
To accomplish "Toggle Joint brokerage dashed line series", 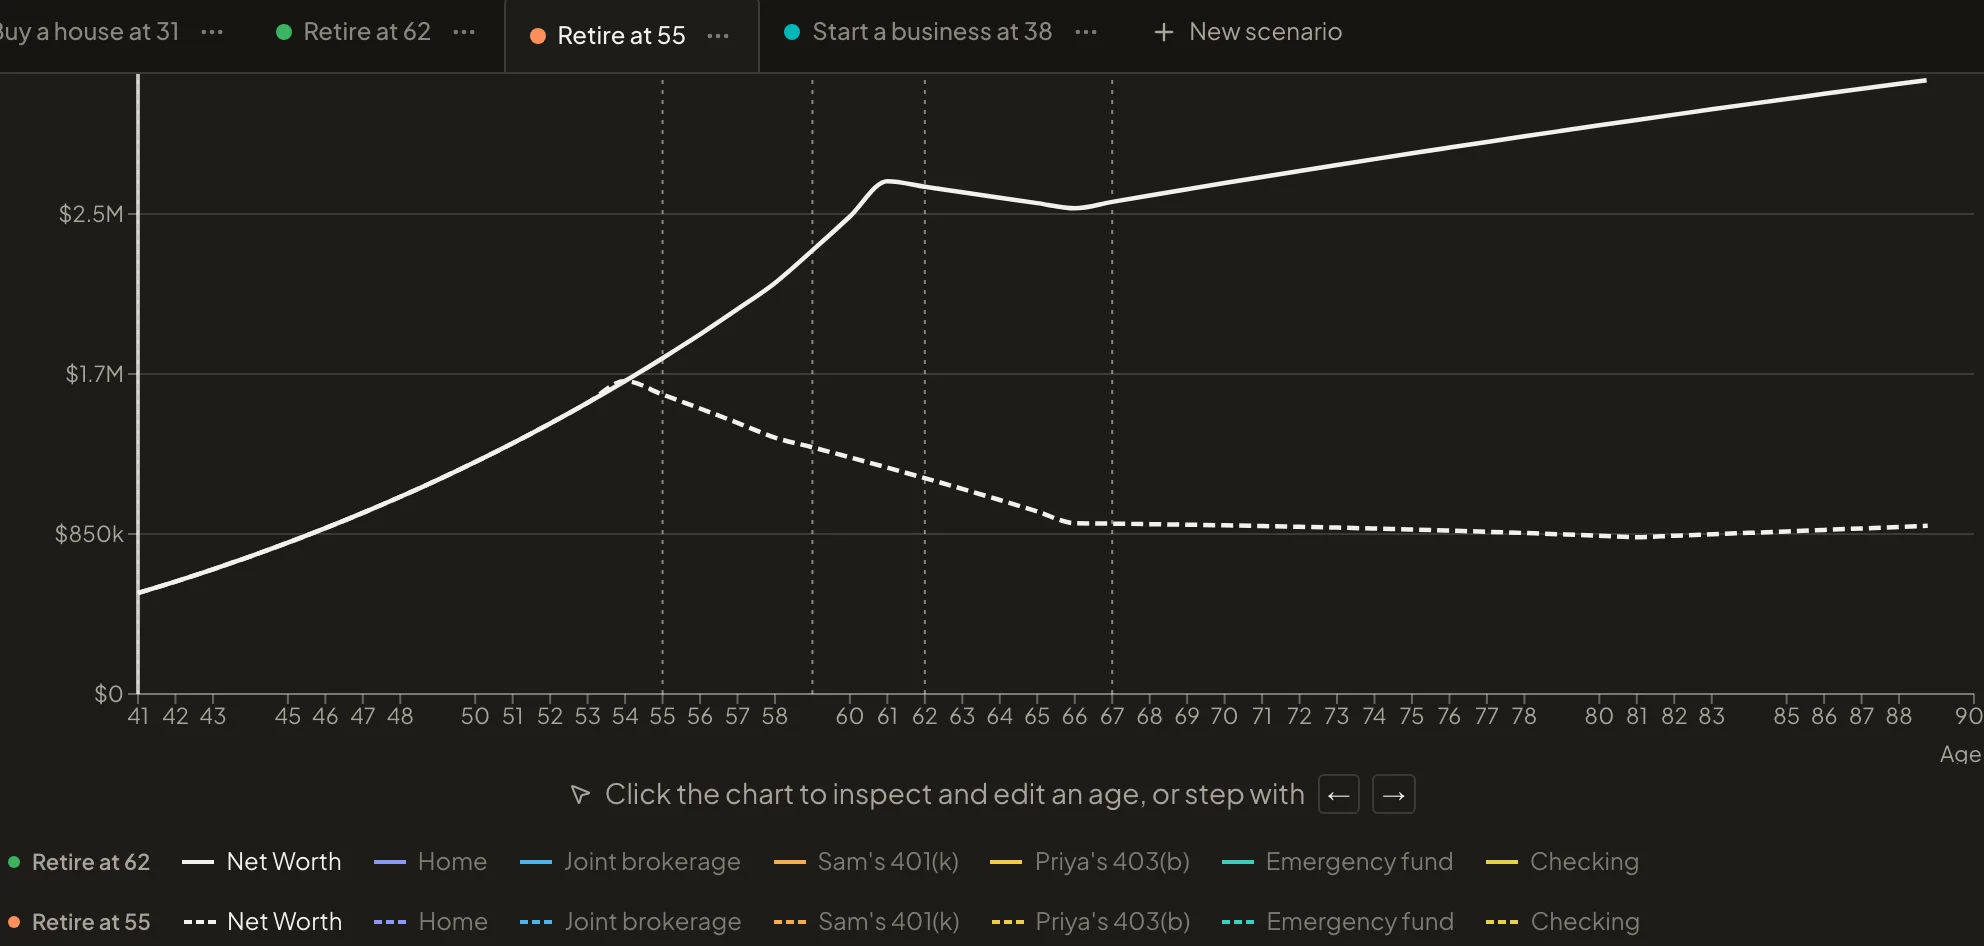I will (x=631, y=922).
